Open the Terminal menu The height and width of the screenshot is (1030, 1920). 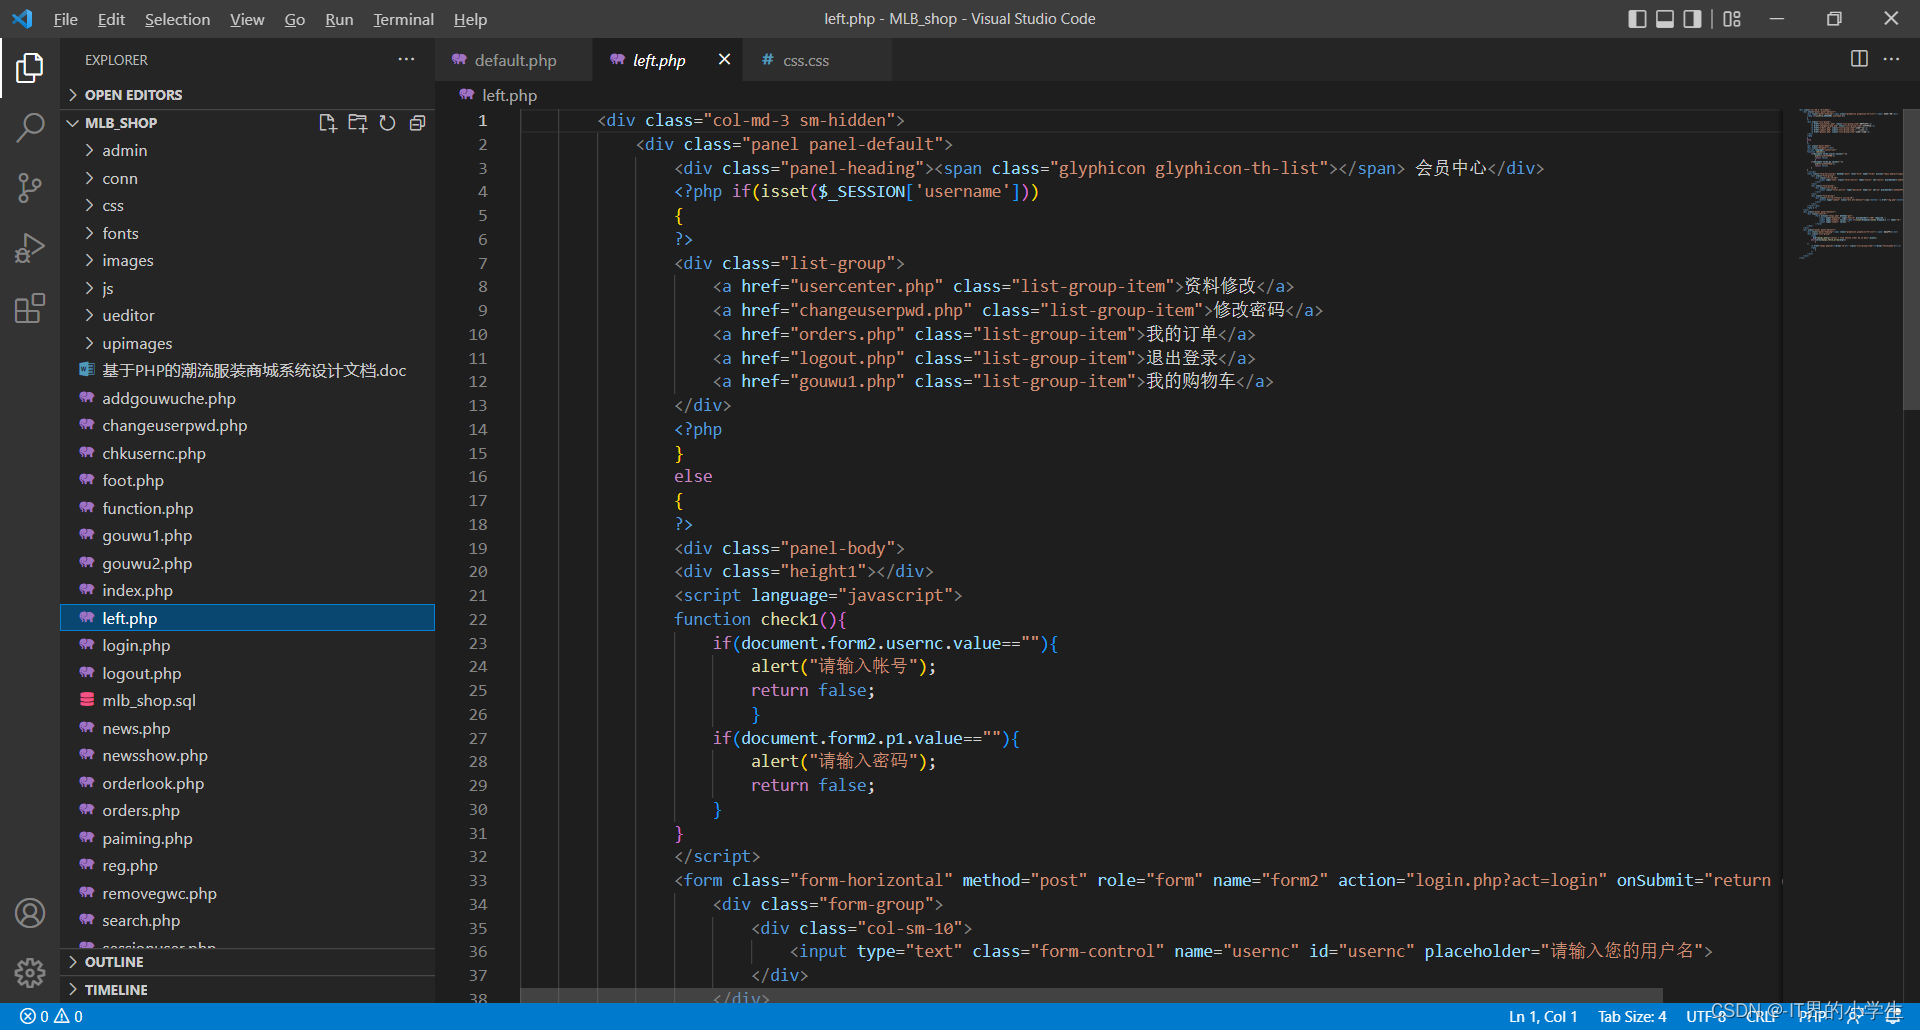click(x=403, y=19)
